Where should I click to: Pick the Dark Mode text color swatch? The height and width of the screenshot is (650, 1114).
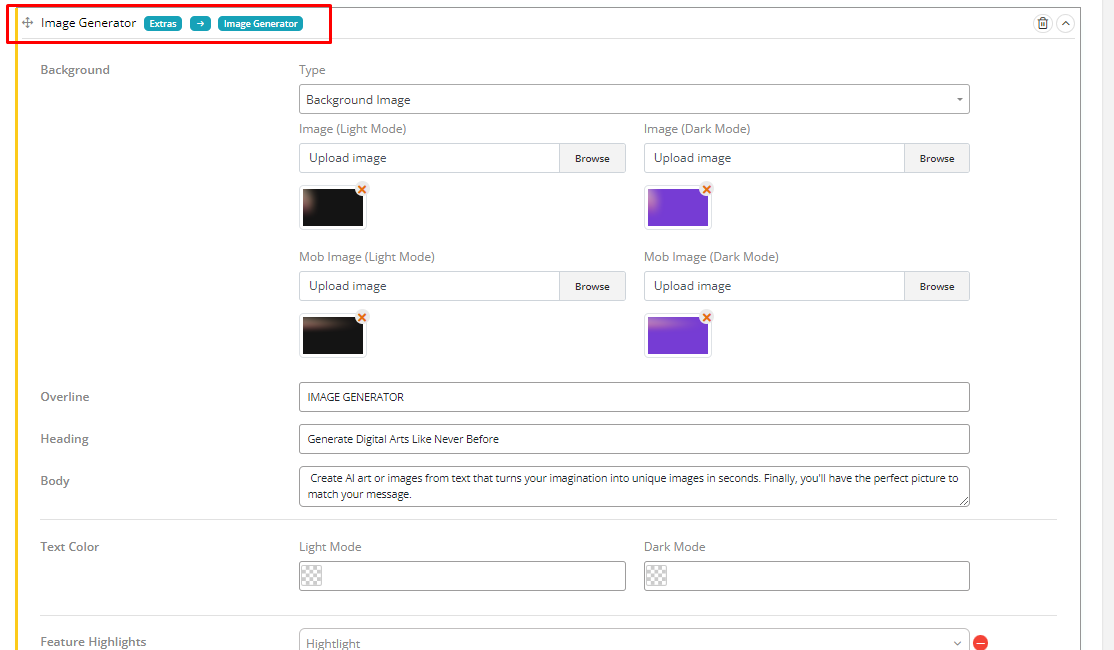point(656,576)
